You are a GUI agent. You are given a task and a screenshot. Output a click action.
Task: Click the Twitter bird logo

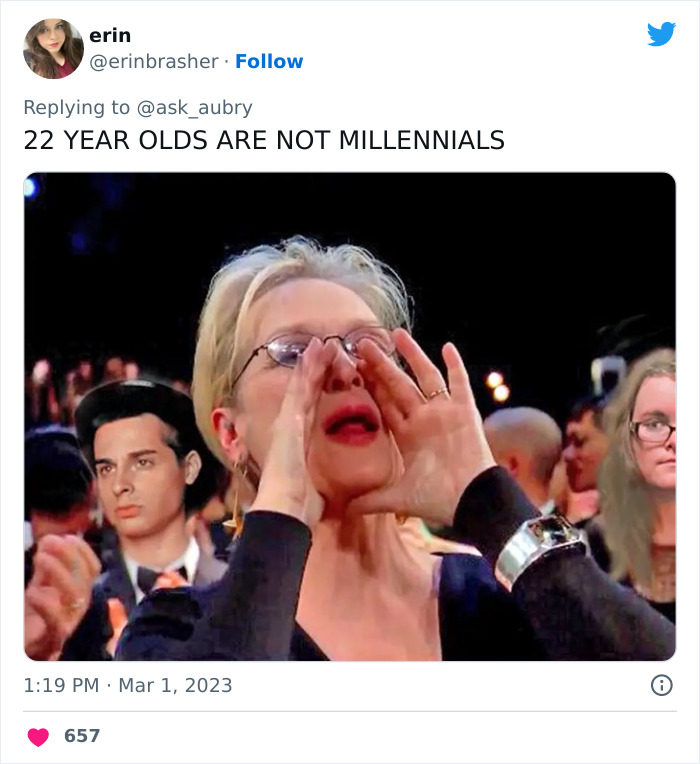[x=661, y=35]
